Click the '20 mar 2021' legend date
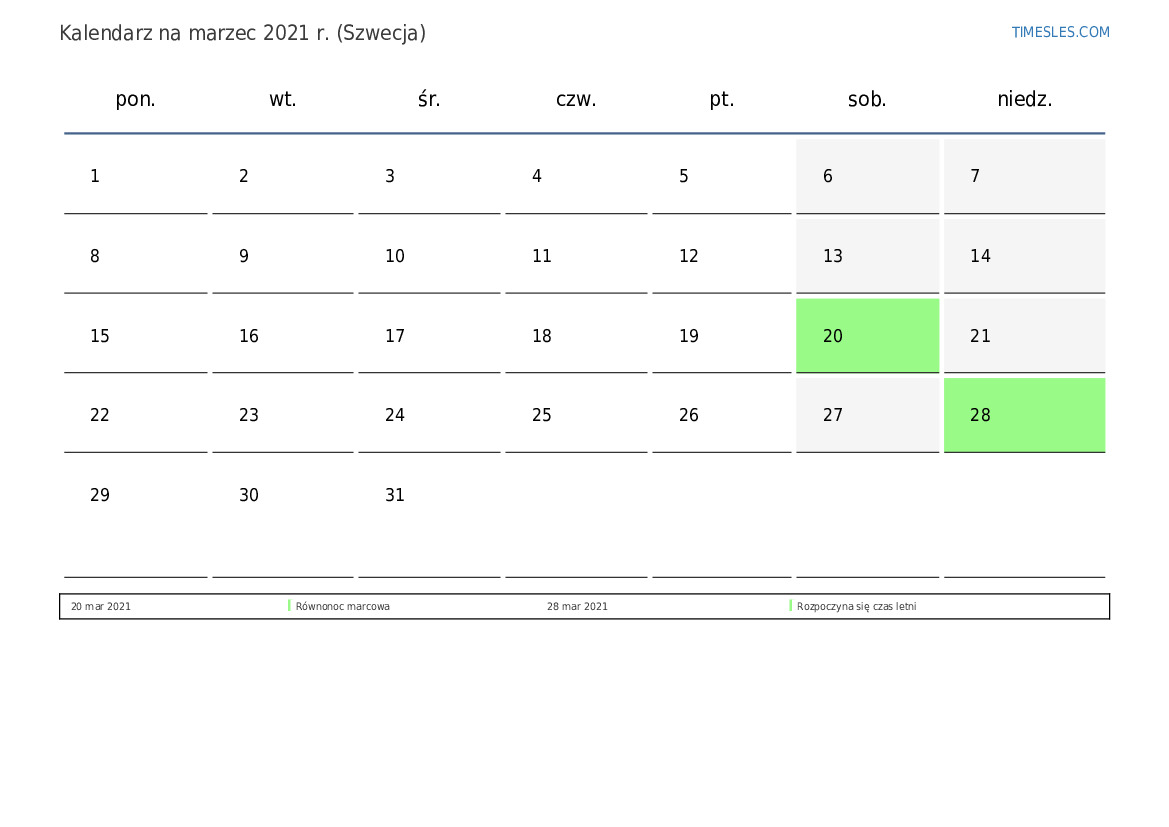This screenshot has width=1169, height=827. tap(101, 606)
